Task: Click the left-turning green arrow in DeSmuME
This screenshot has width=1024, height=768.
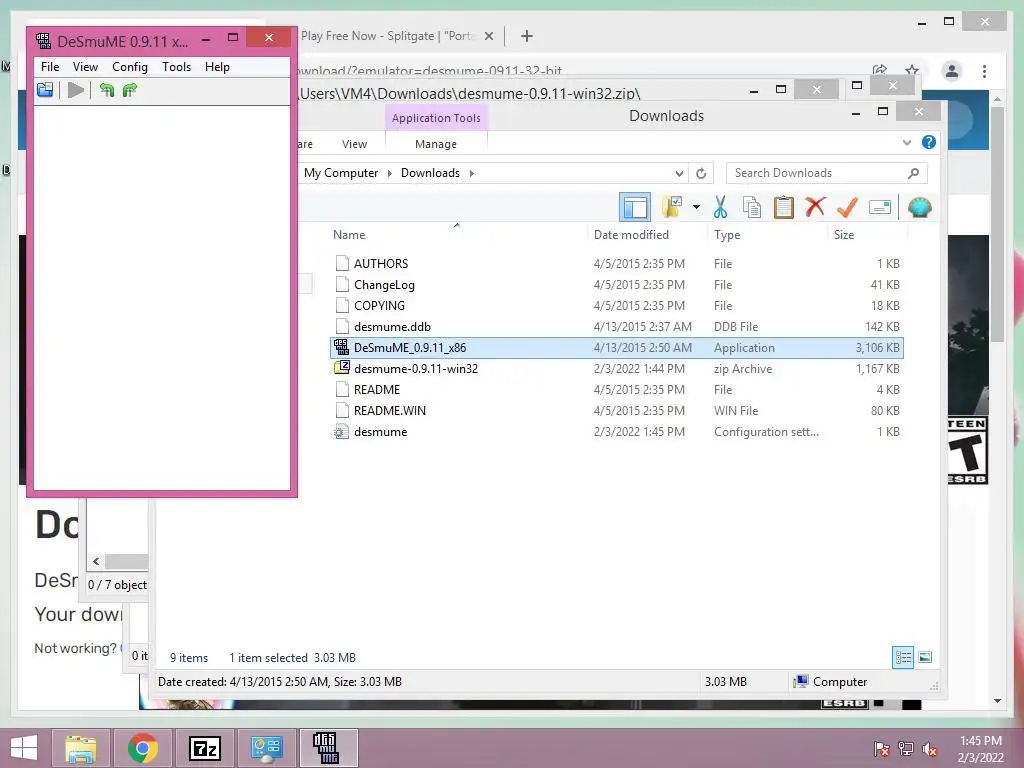Action: [107, 90]
